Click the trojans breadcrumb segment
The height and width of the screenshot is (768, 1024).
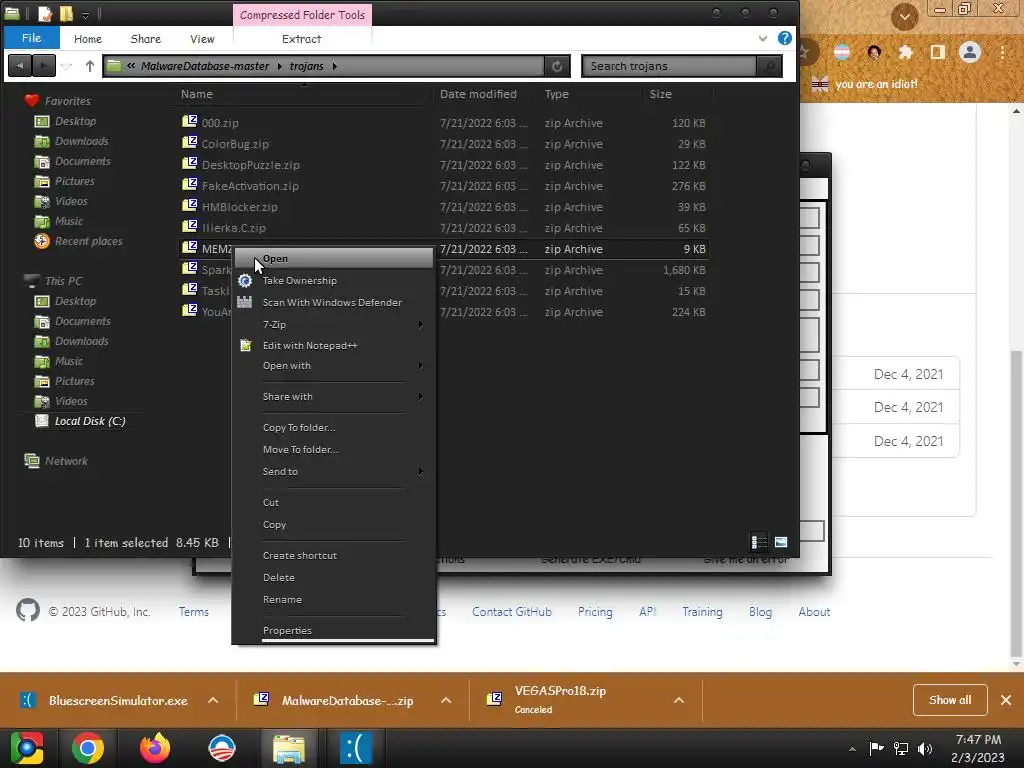click(307, 66)
